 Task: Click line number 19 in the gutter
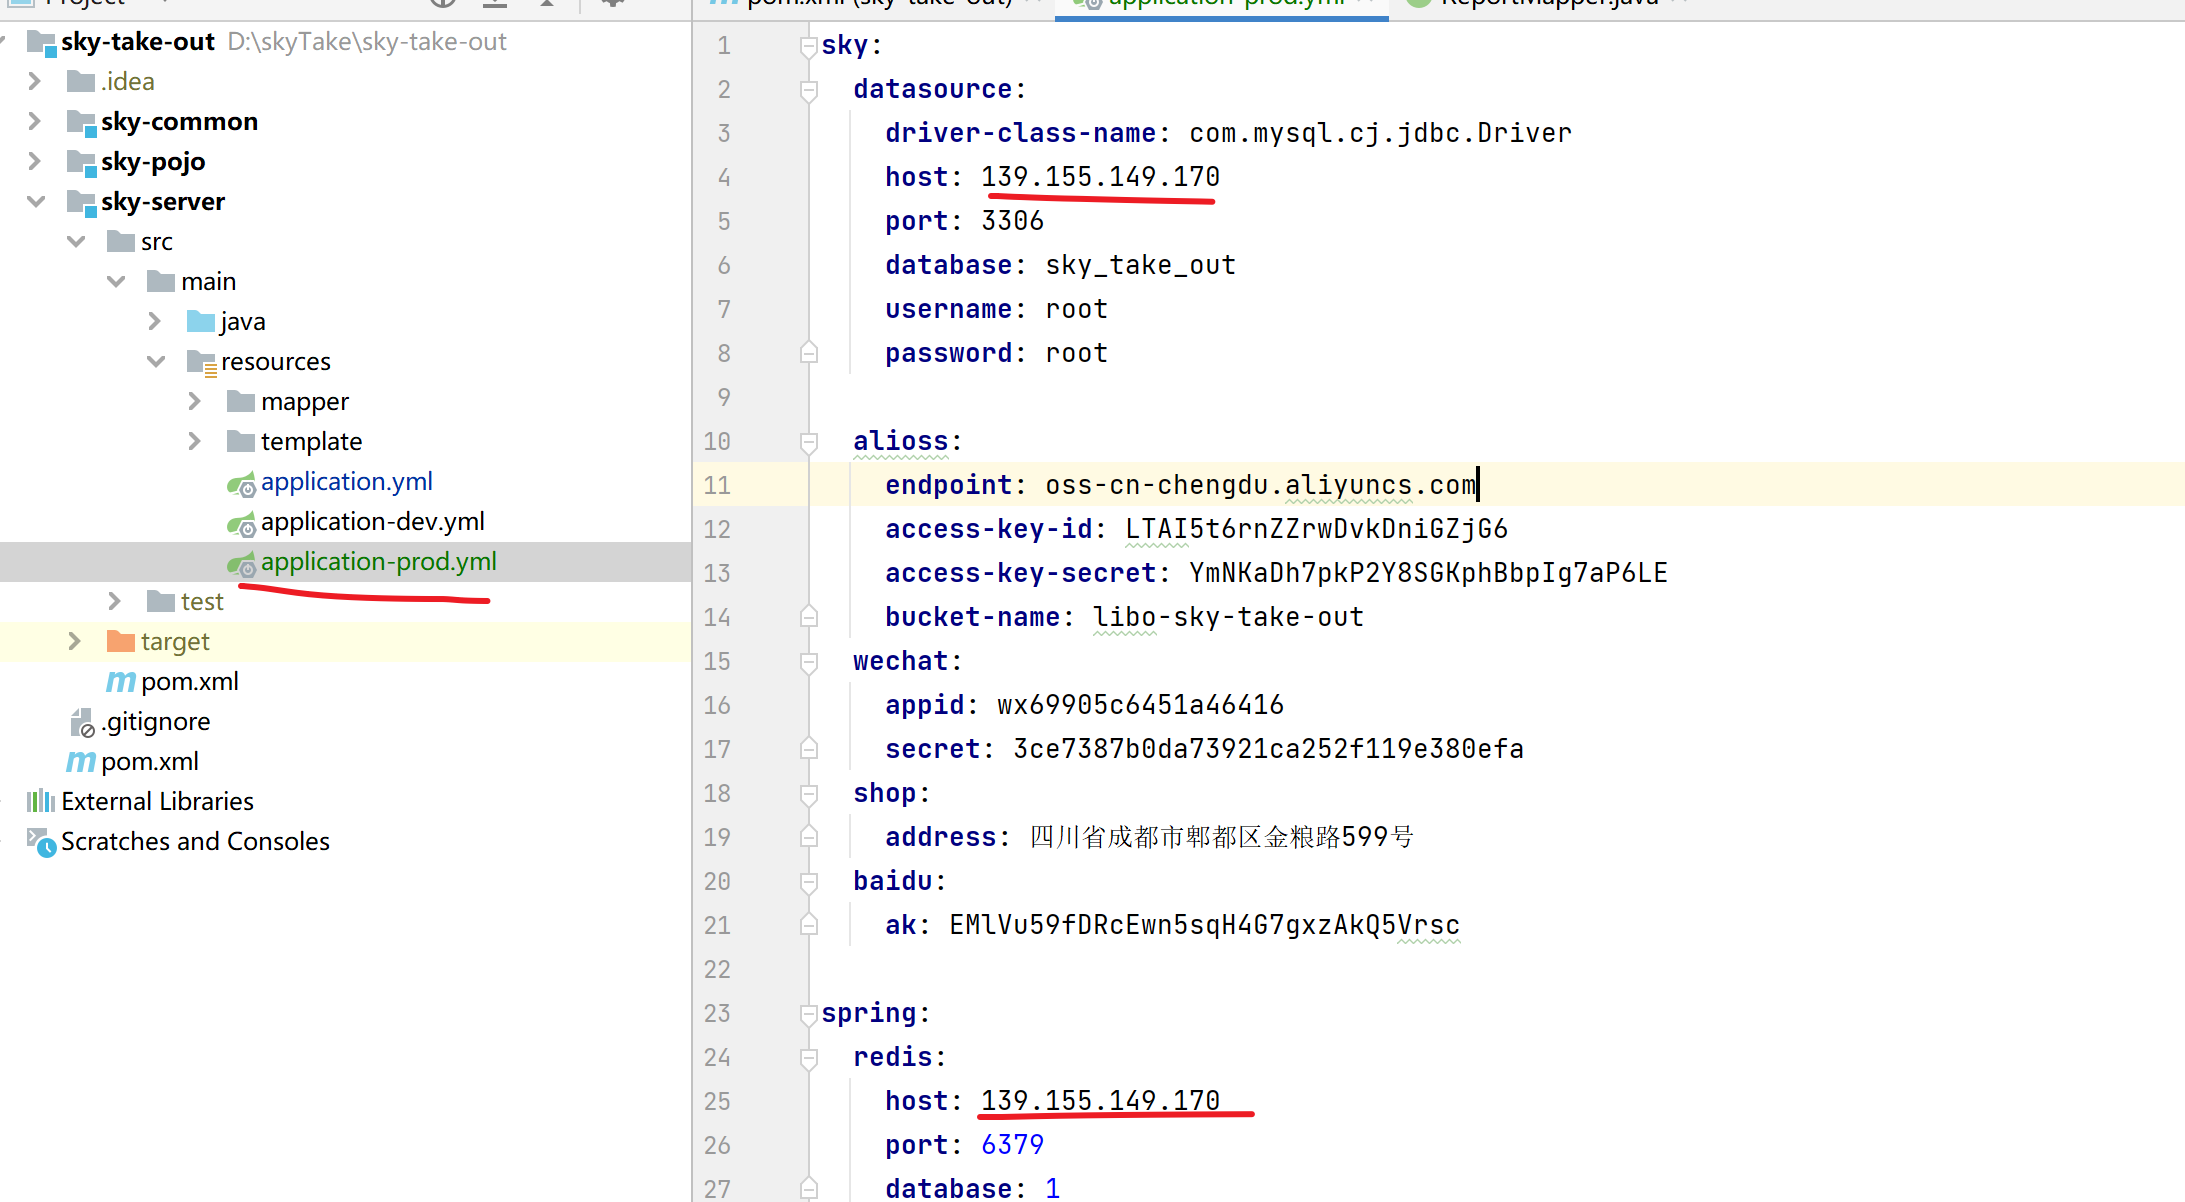(717, 837)
